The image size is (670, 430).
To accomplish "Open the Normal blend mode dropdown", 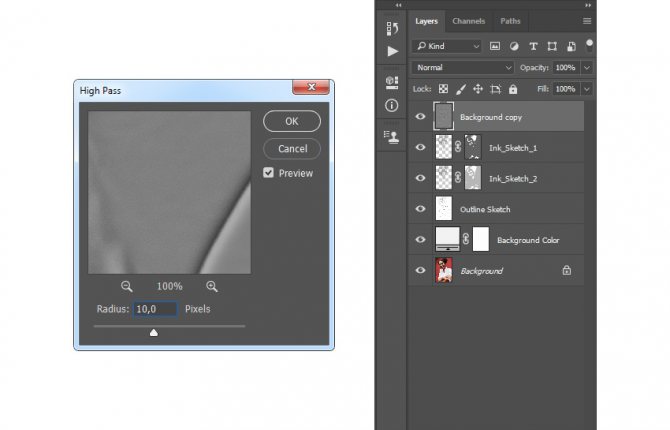I will (x=463, y=68).
